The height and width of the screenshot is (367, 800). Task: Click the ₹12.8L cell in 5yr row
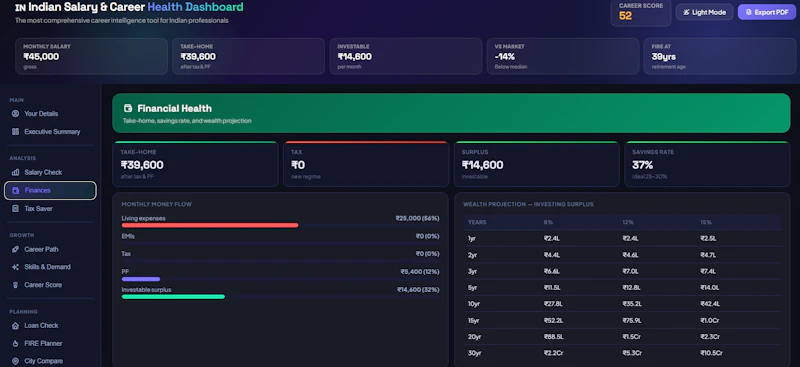[x=632, y=288]
